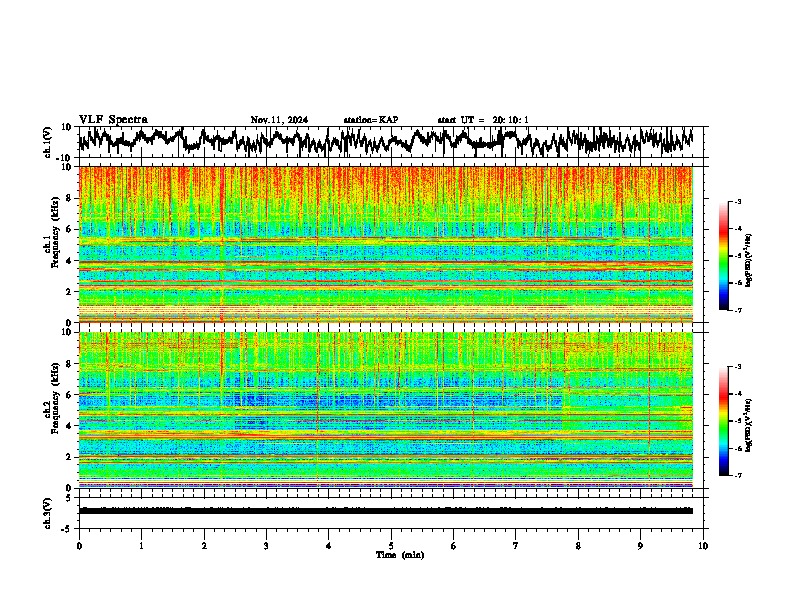
Task: Click time axis tick label "1"
Action: pos(141,546)
